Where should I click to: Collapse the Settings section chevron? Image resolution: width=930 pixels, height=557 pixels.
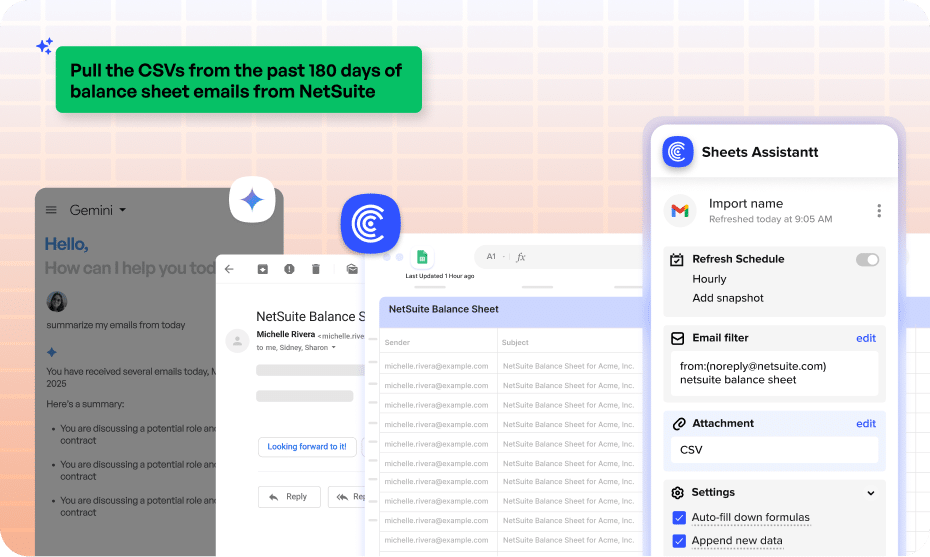pyautogui.click(x=870, y=493)
